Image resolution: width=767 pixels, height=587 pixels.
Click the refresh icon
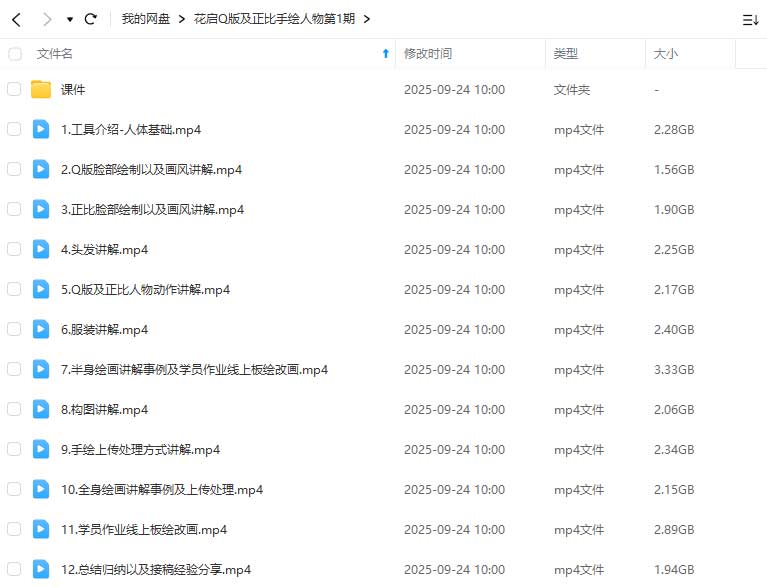click(x=91, y=19)
